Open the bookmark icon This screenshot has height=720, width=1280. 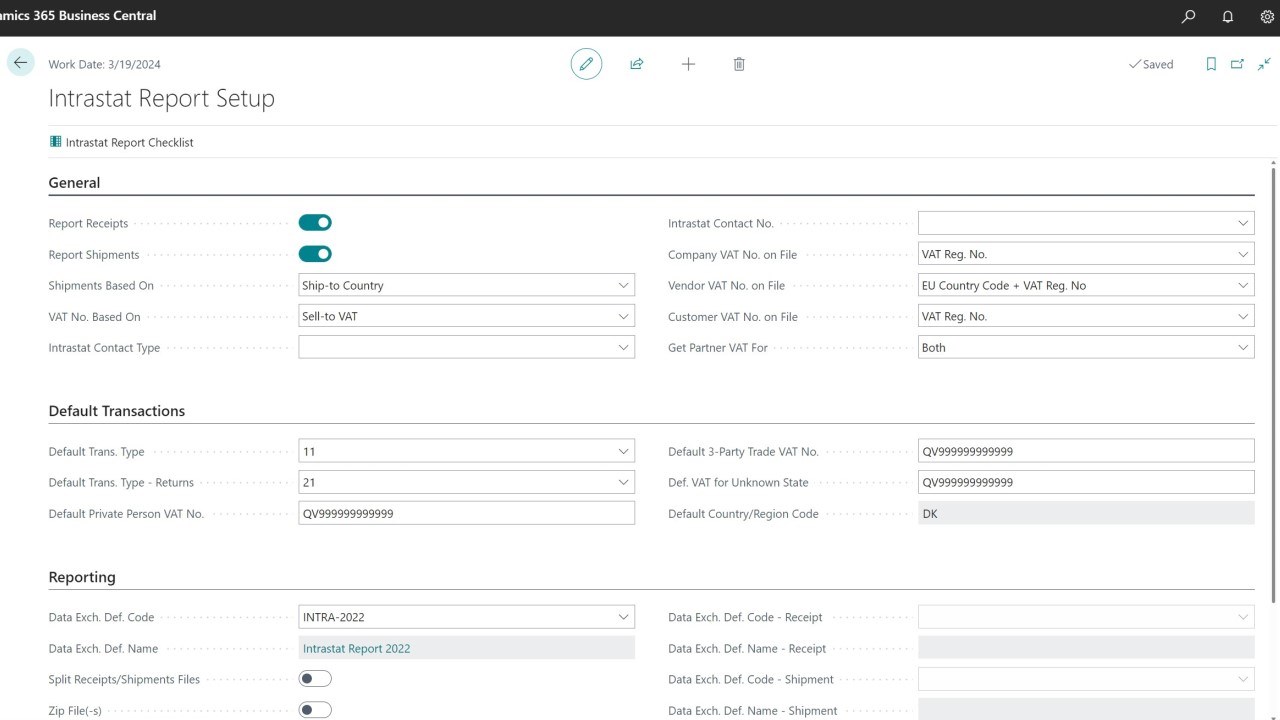(1211, 64)
